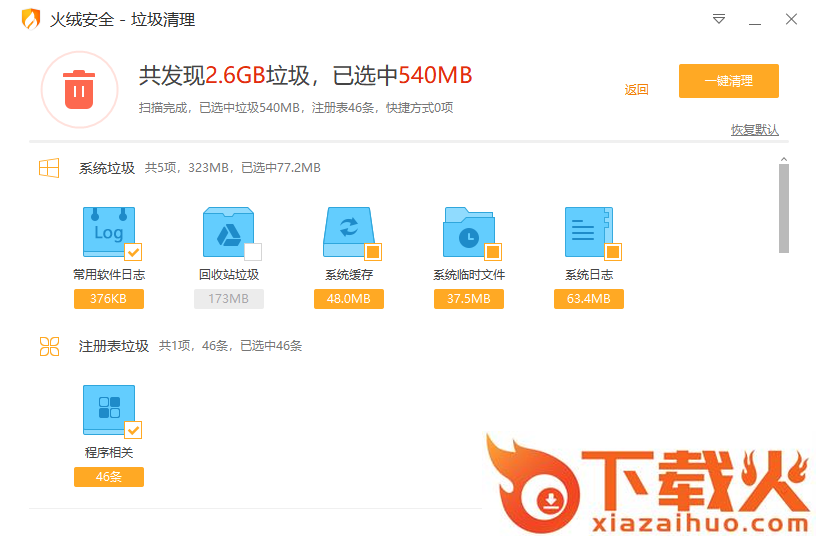
Task: Expand 系统日志 details via 63.4MB label
Action: click(x=588, y=299)
